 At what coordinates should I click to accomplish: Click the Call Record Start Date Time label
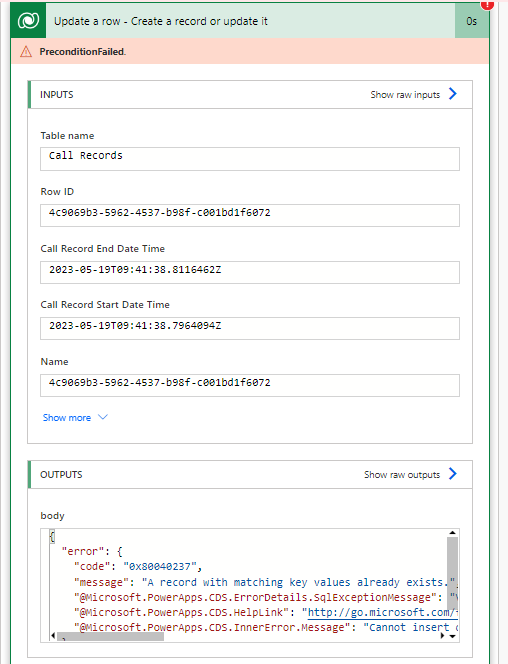pos(105,304)
